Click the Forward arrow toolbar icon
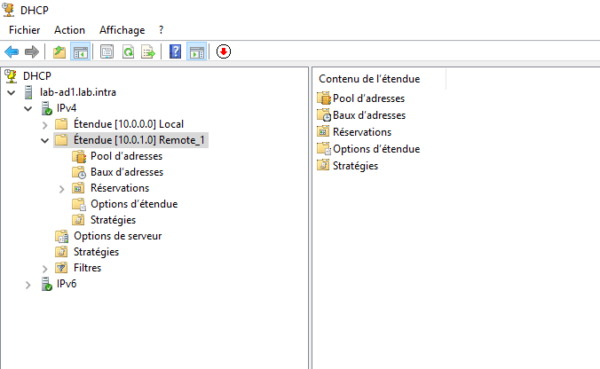The height and width of the screenshot is (369, 600). (32, 52)
